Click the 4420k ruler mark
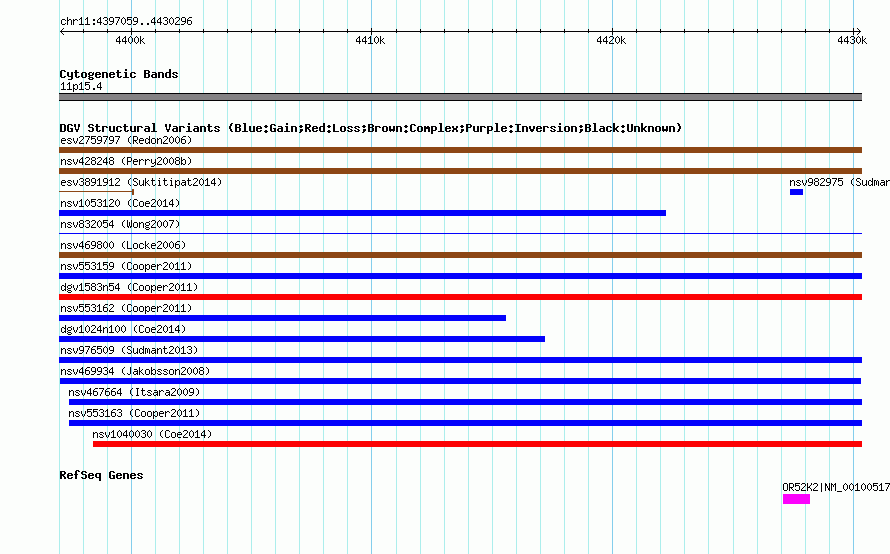 [611, 40]
